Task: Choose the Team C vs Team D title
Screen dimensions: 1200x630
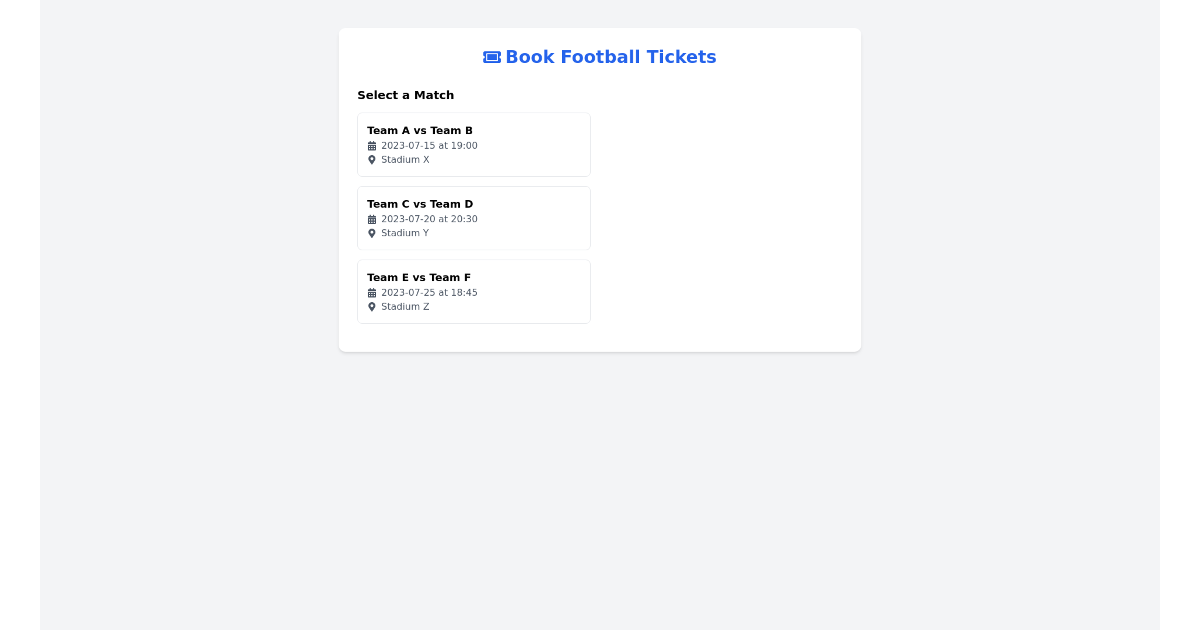Action: (419, 204)
